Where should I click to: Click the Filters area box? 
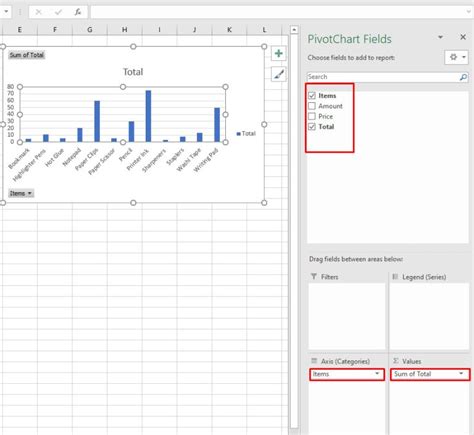click(x=347, y=316)
